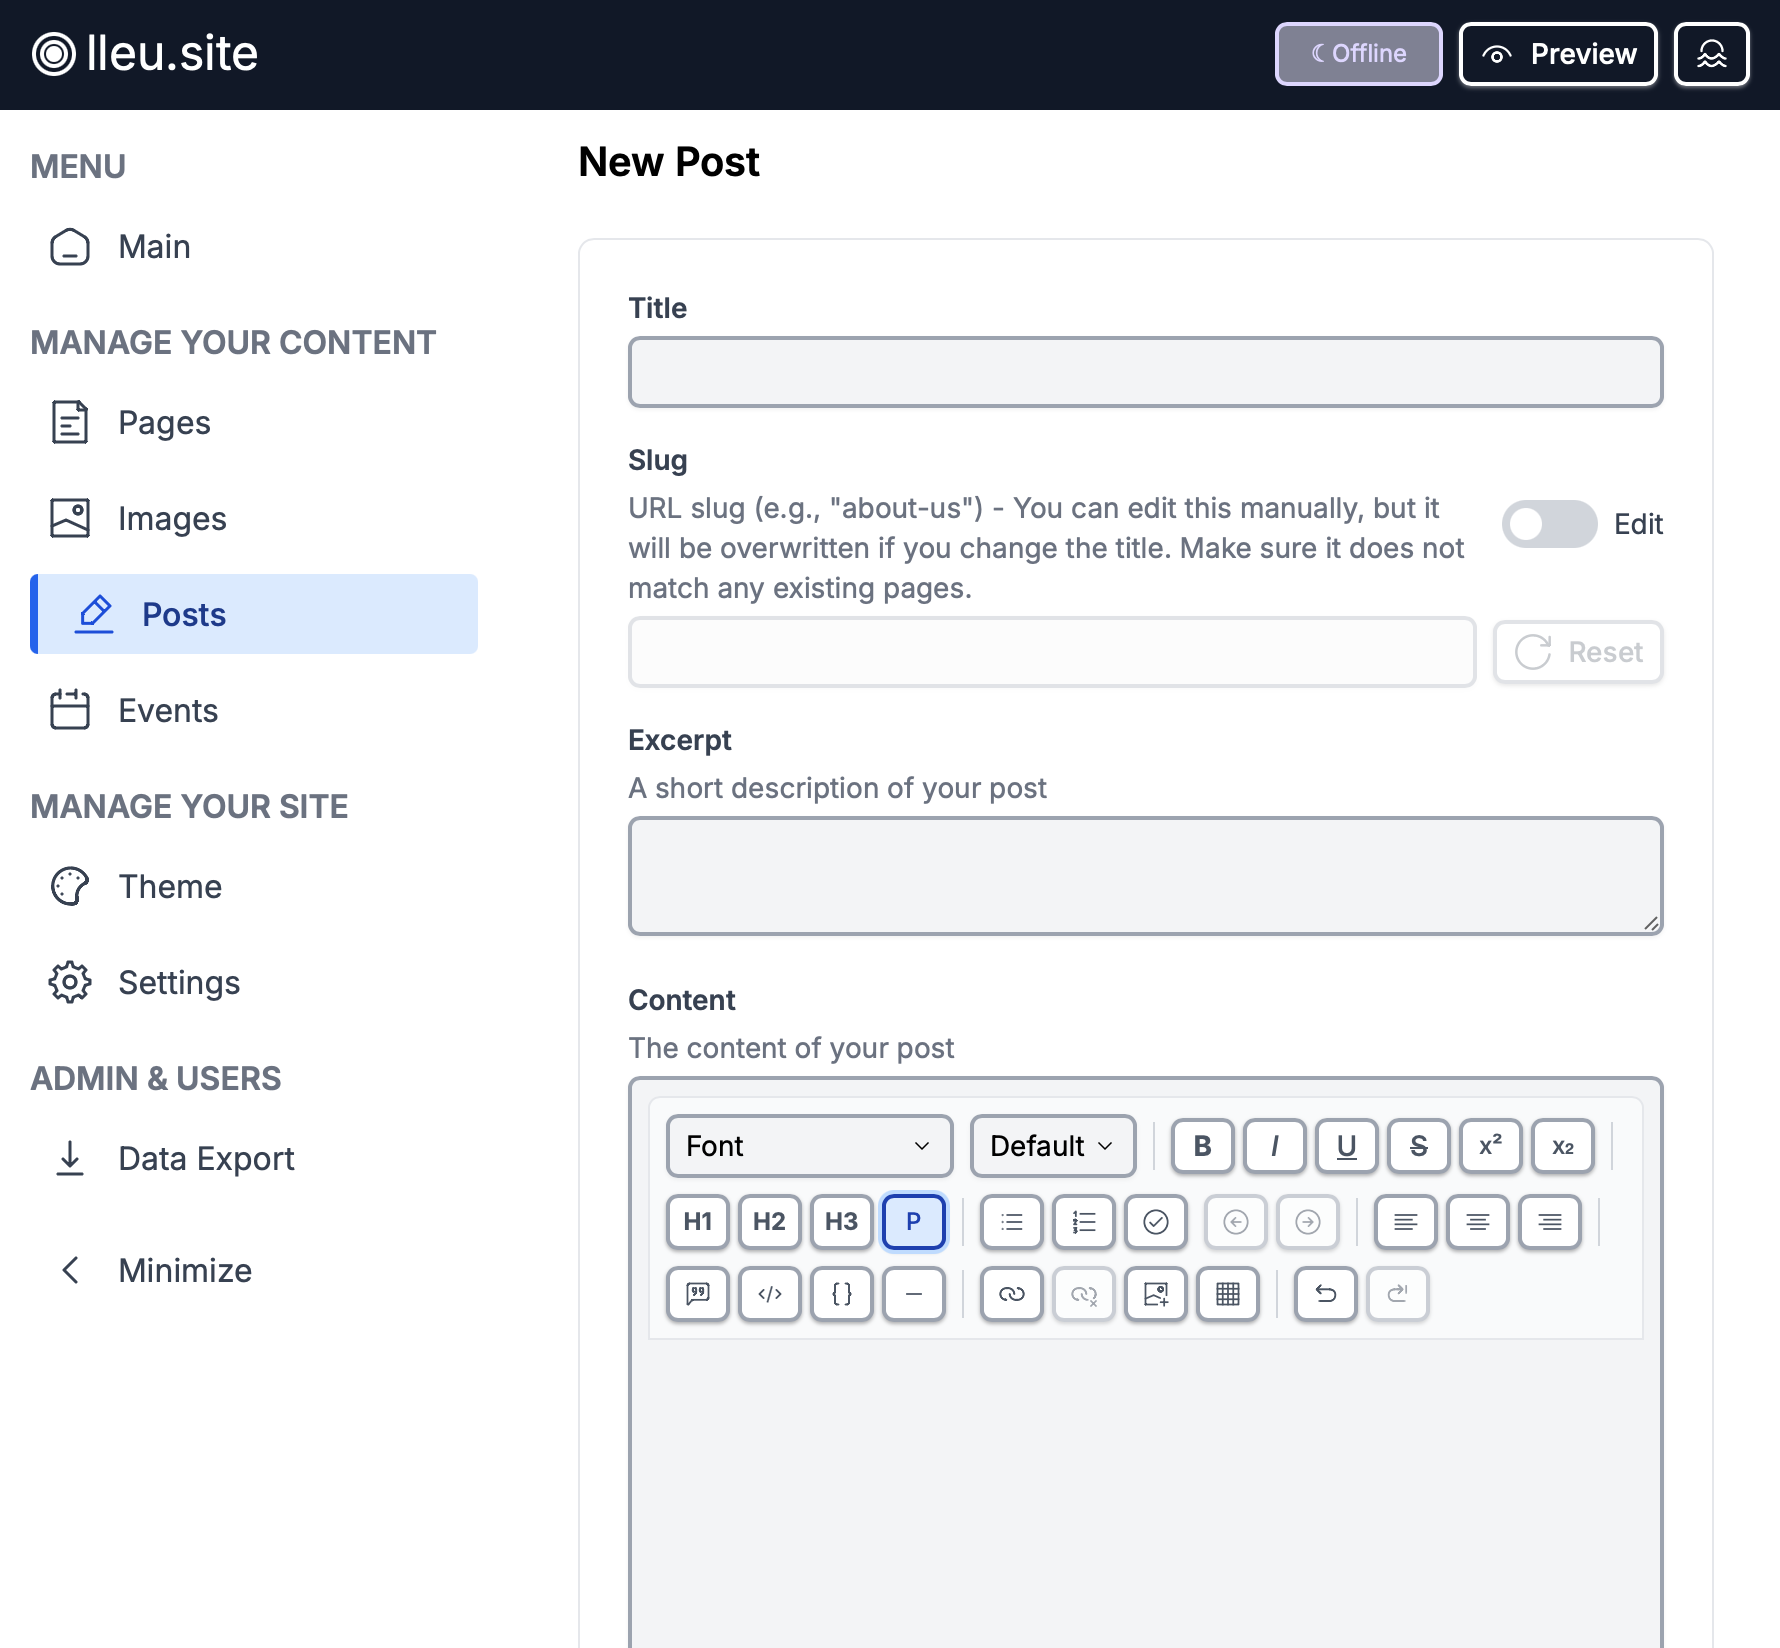Image resolution: width=1780 pixels, height=1648 pixels.
Task: Open the Font dropdown
Action: [x=809, y=1146]
